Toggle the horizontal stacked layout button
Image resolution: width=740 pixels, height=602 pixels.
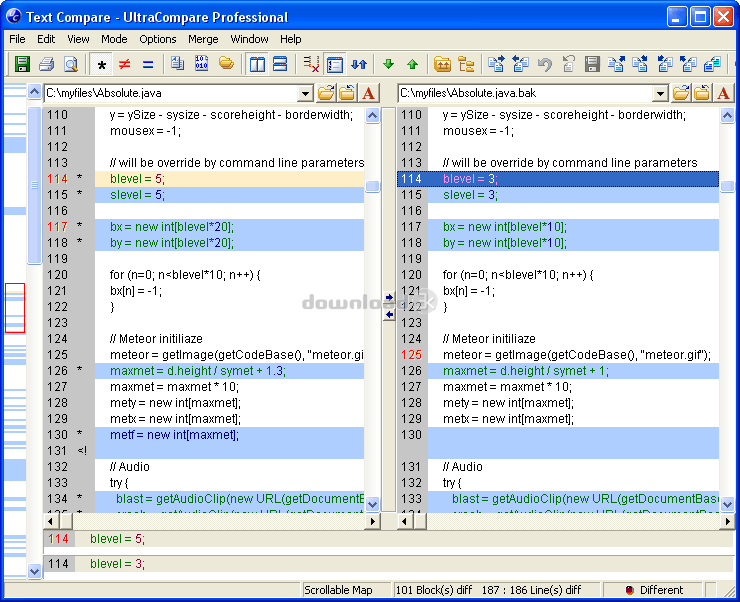point(280,64)
